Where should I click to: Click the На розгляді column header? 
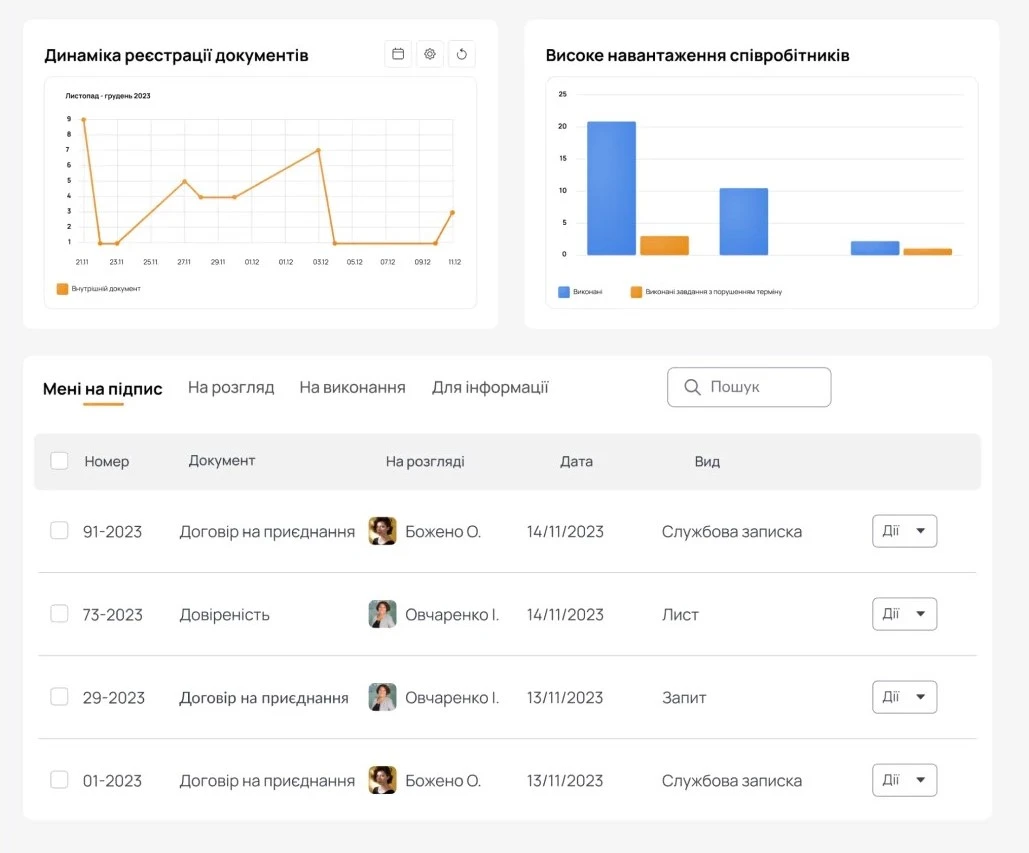[x=425, y=461]
